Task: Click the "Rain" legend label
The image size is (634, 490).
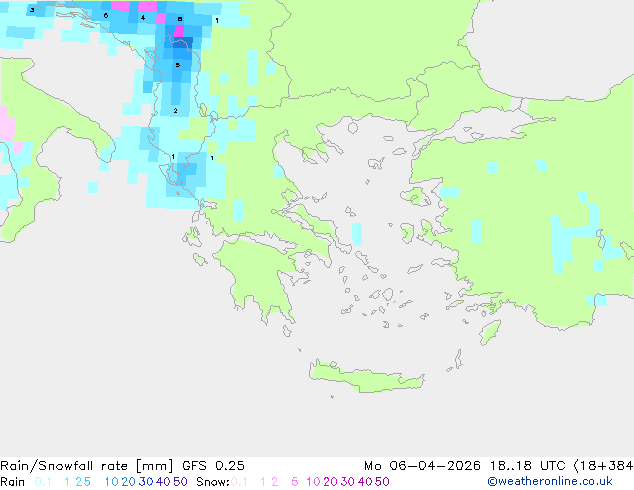Action: pos(13,482)
